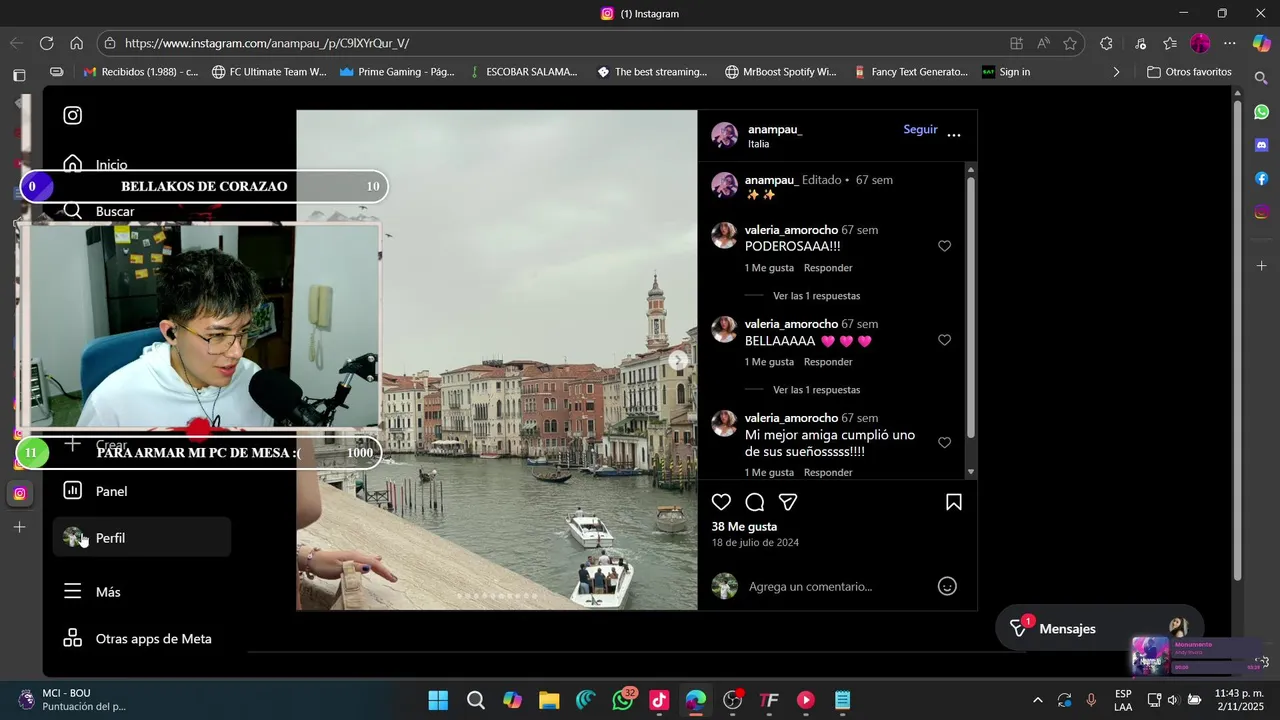Show hidden tray icons chevron
Screen dimensions: 1280x720
pos(1037,700)
